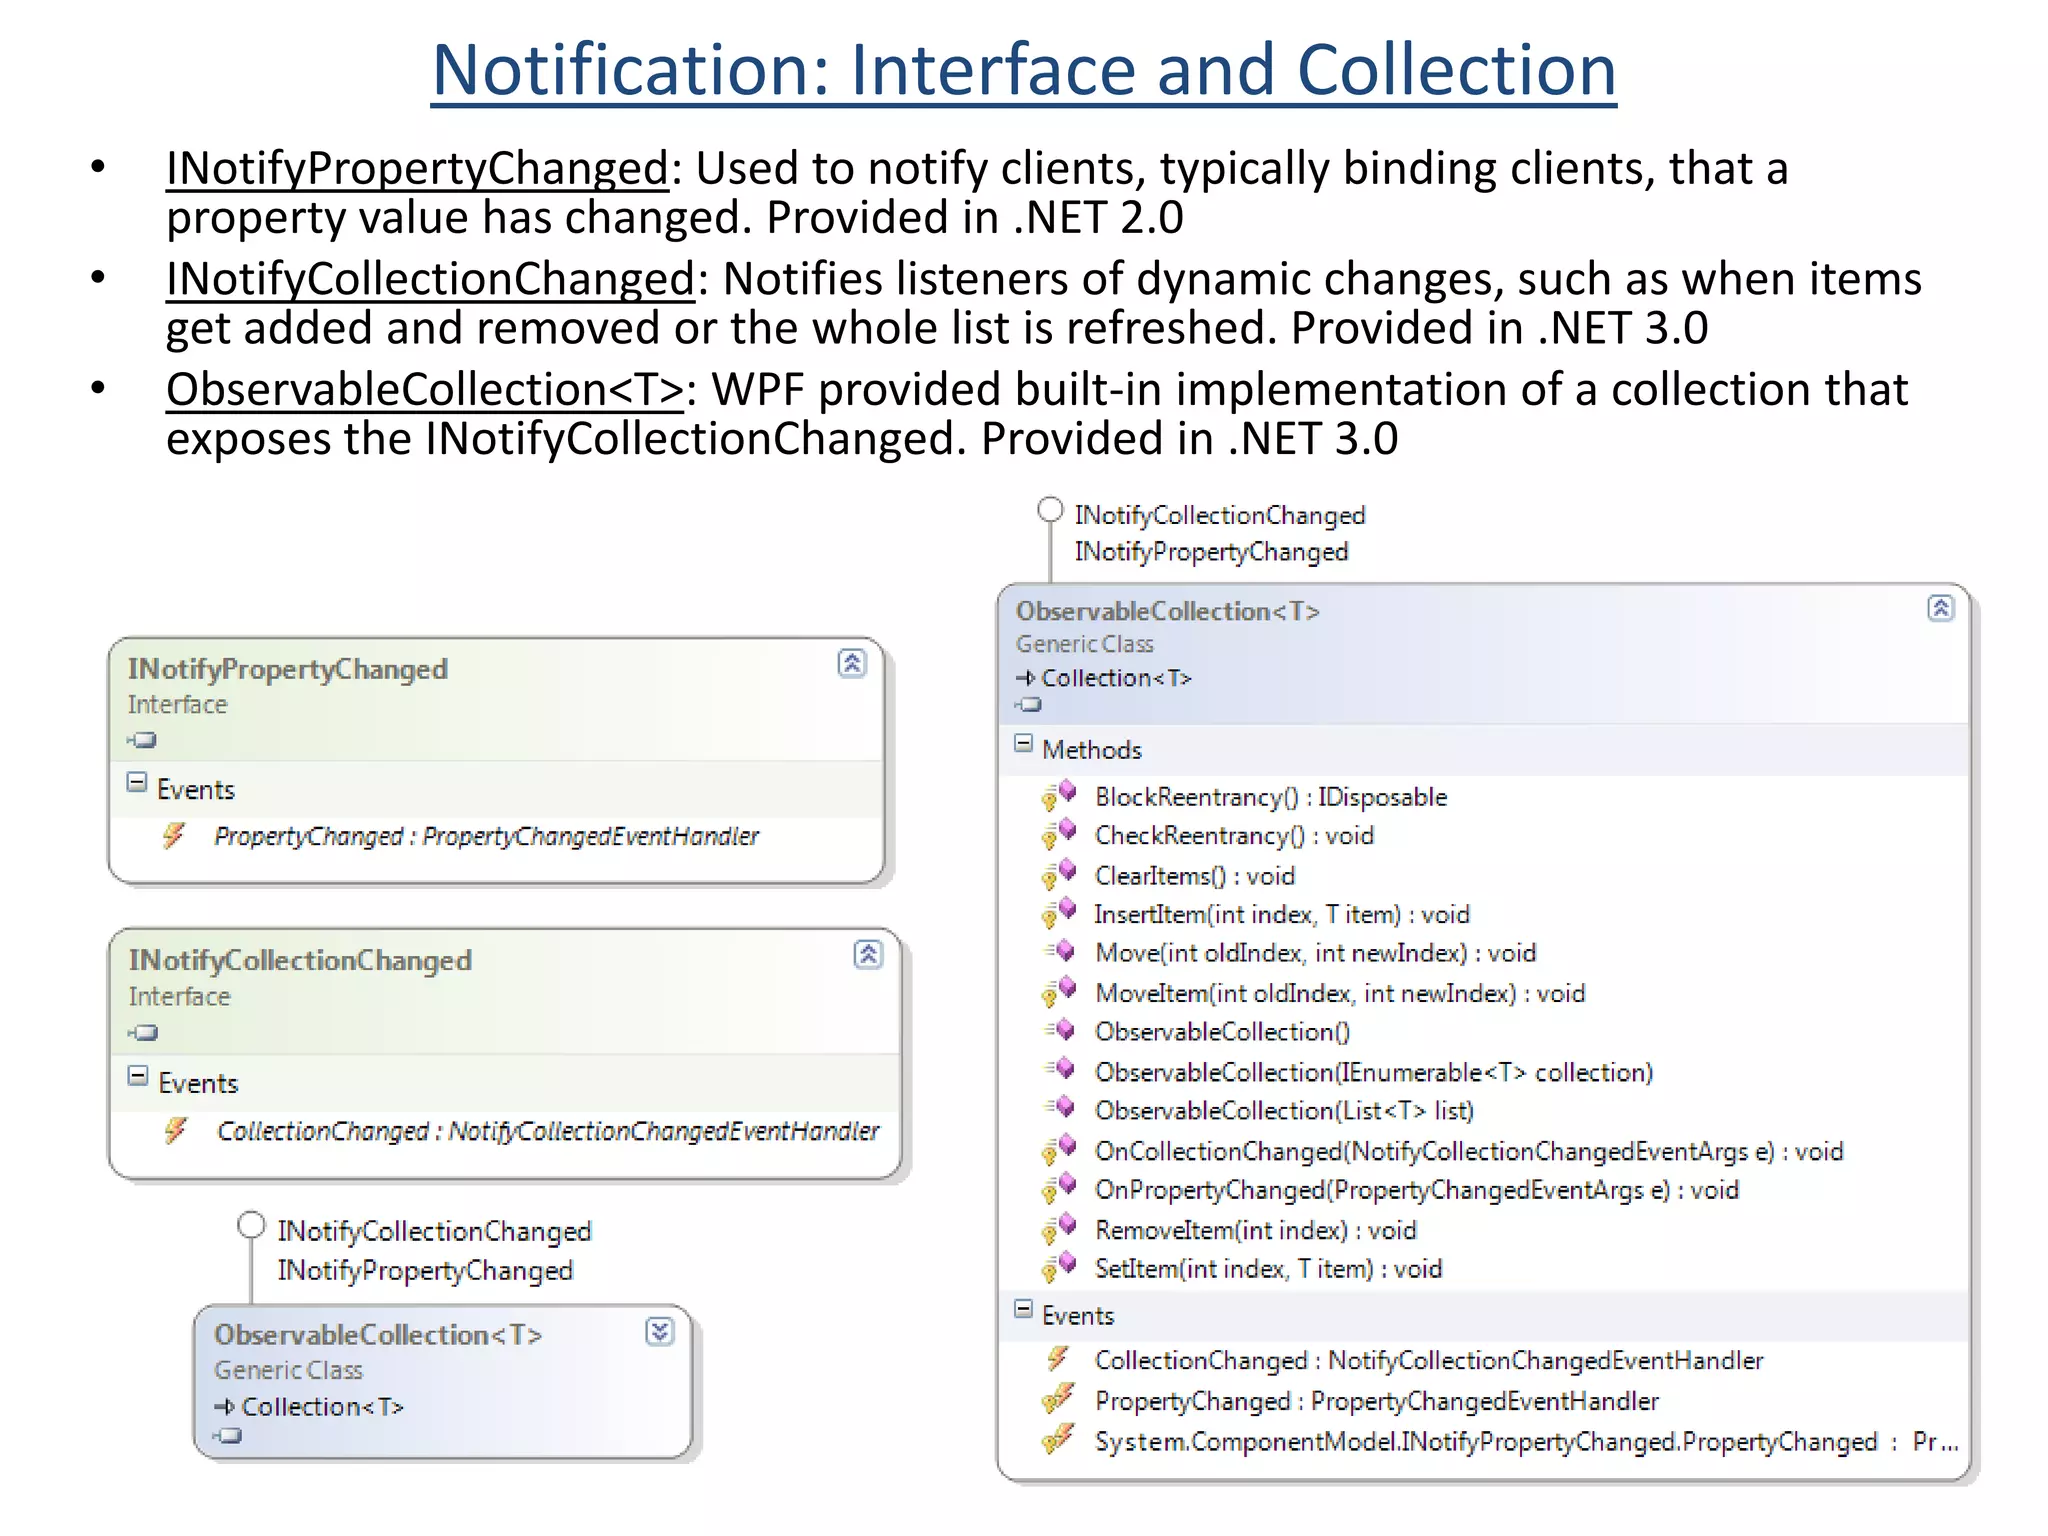
Task: Expand the small ObservableCollection<T> class box
Action: click(x=660, y=1331)
